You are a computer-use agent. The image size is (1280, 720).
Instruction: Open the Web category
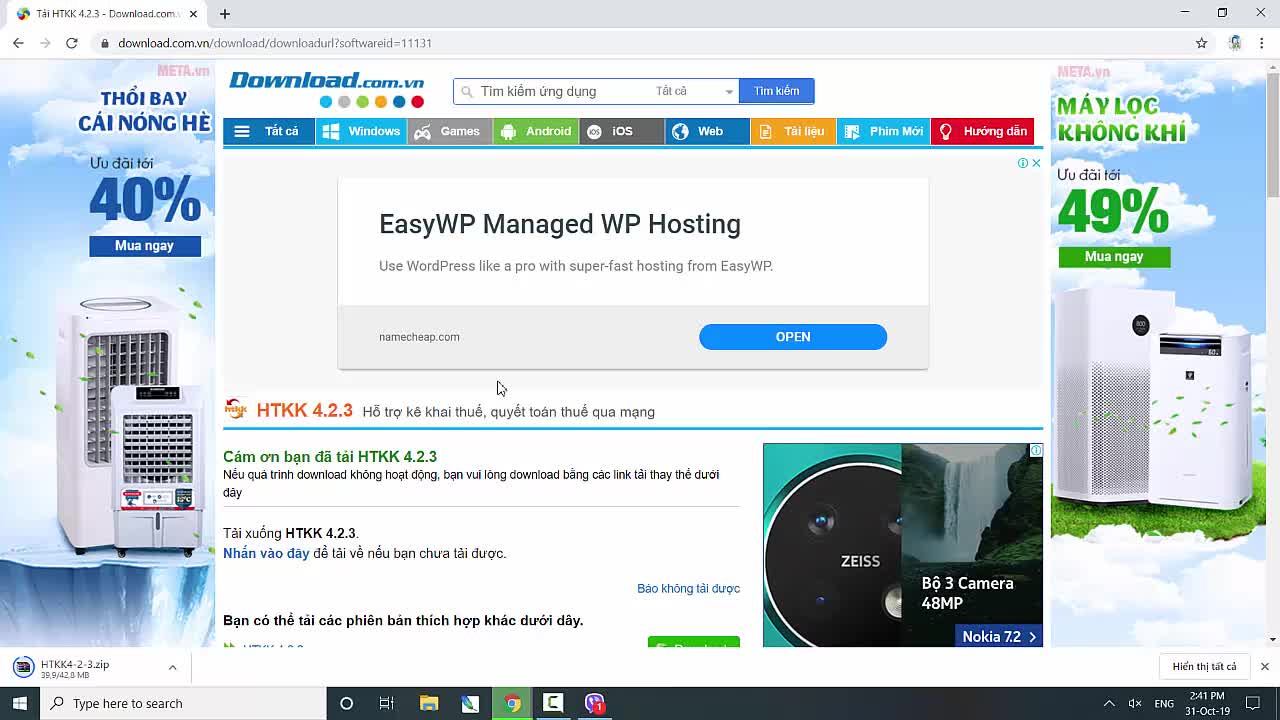coord(707,131)
